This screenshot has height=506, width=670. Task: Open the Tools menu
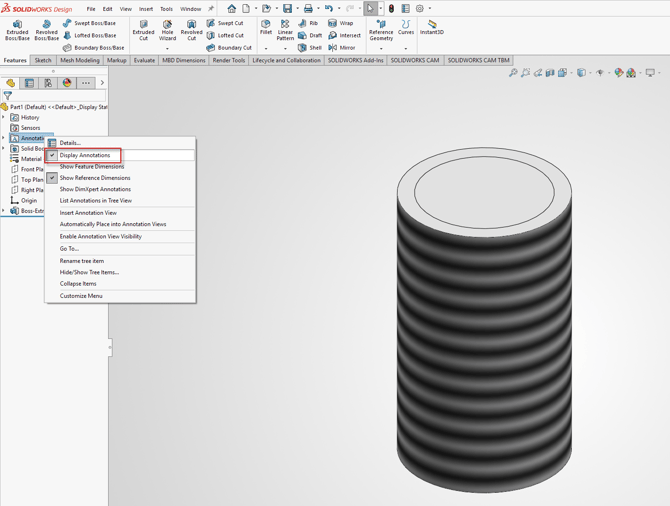pyautogui.click(x=167, y=9)
